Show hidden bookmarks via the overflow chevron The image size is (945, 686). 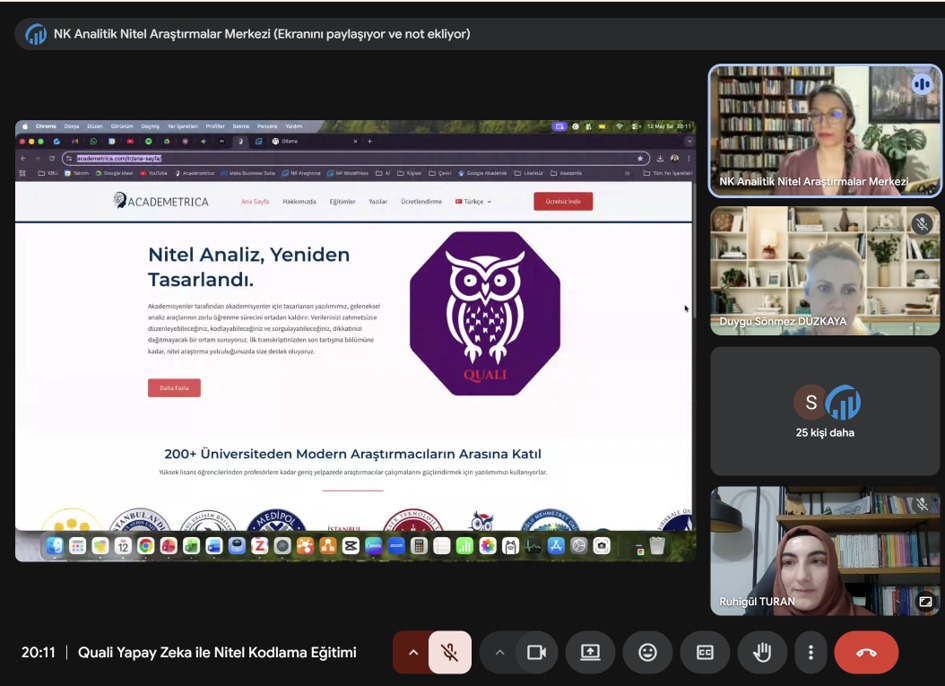tap(627, 173)
